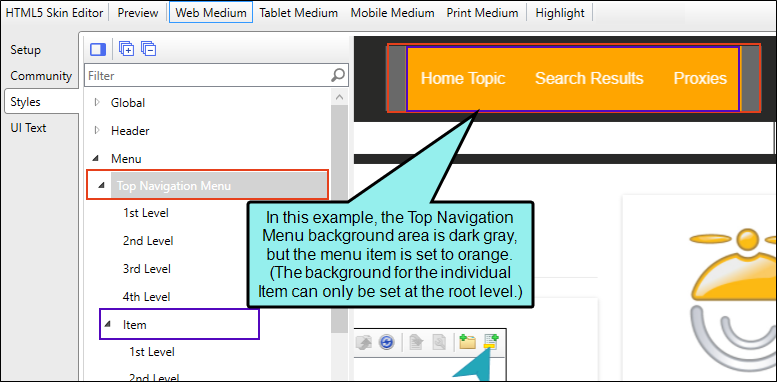Open the Setup tab
Image resolution: width=777 pixels, height=382 pixels.
click(26, 50)
